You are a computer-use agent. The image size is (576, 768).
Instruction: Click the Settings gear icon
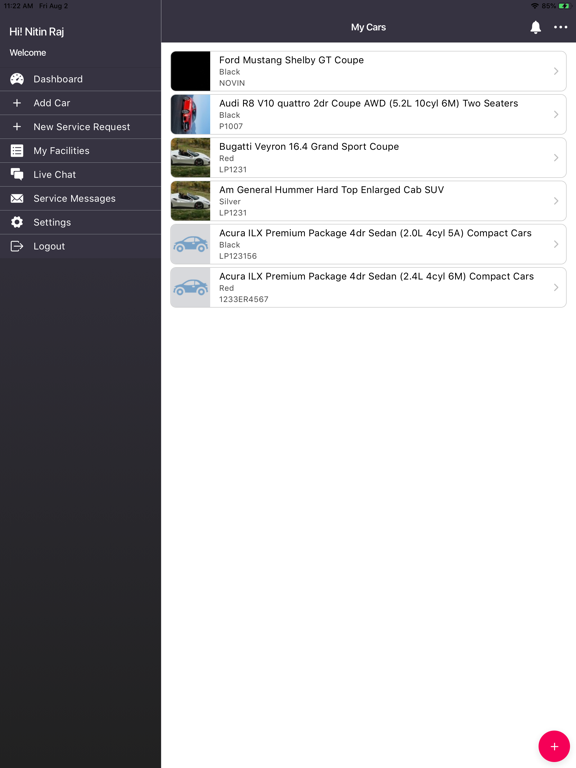17,222
